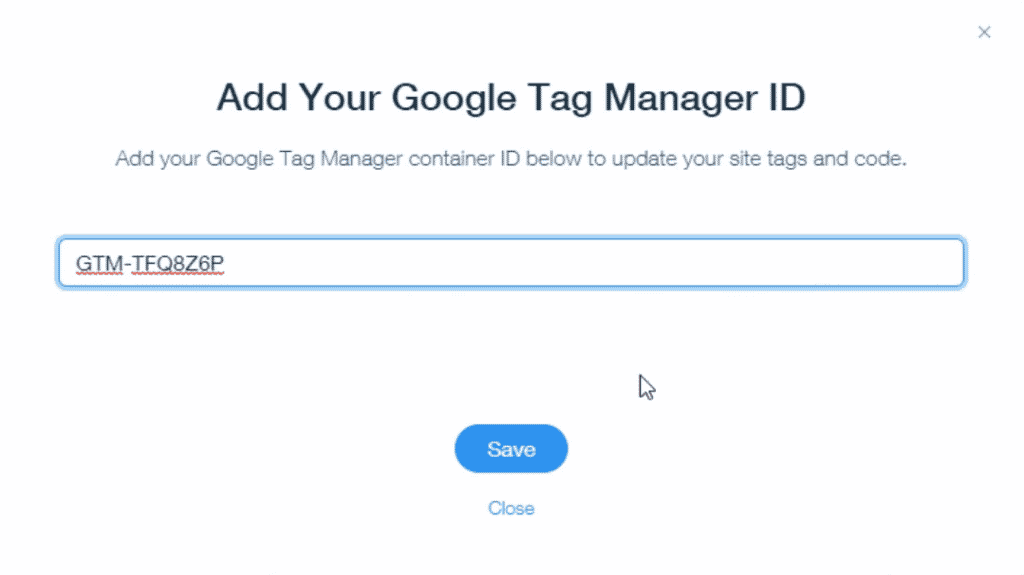The width and height of the screenshot is (1024, 575).
Task: Click the Close link below Save
Action: tap(511, 508)
